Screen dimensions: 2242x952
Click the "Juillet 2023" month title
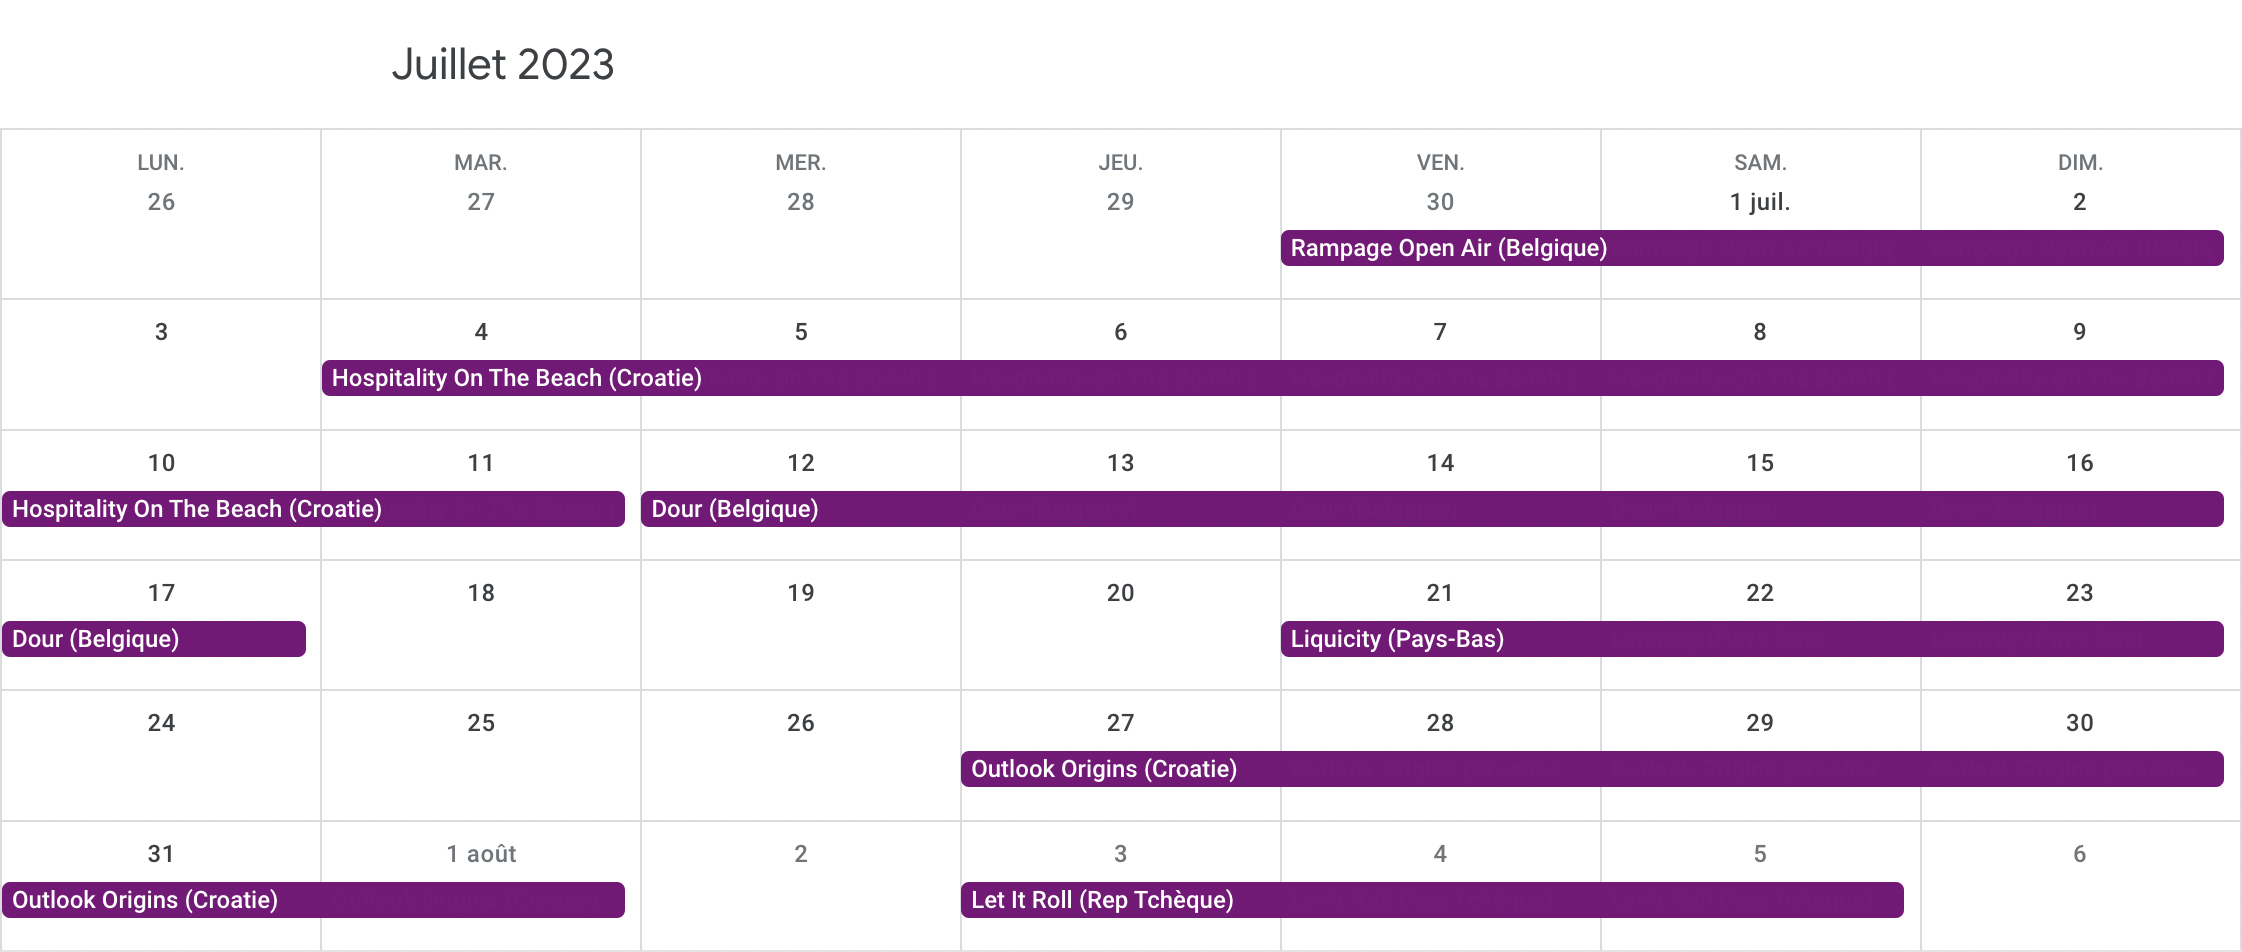(502, 65)
